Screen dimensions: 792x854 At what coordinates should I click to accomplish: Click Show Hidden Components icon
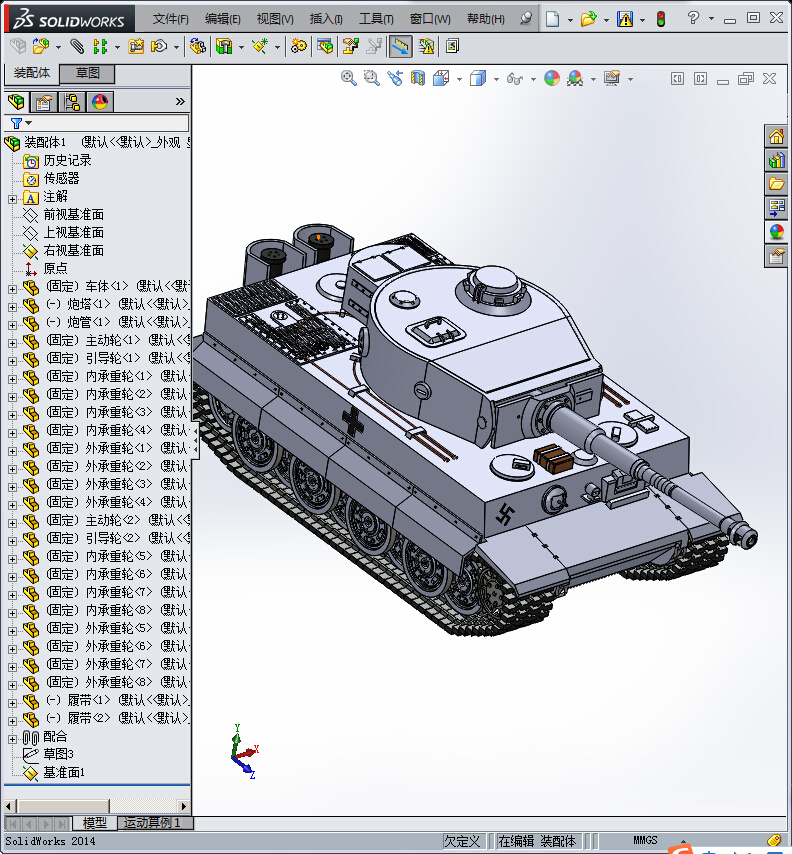(198, 46)
